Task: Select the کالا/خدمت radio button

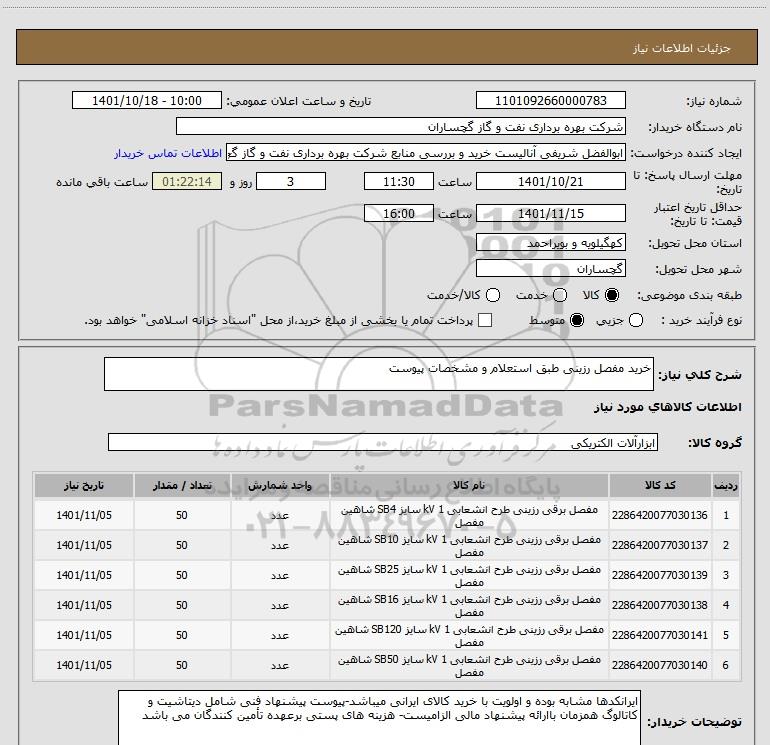Action: coord(493,295)
